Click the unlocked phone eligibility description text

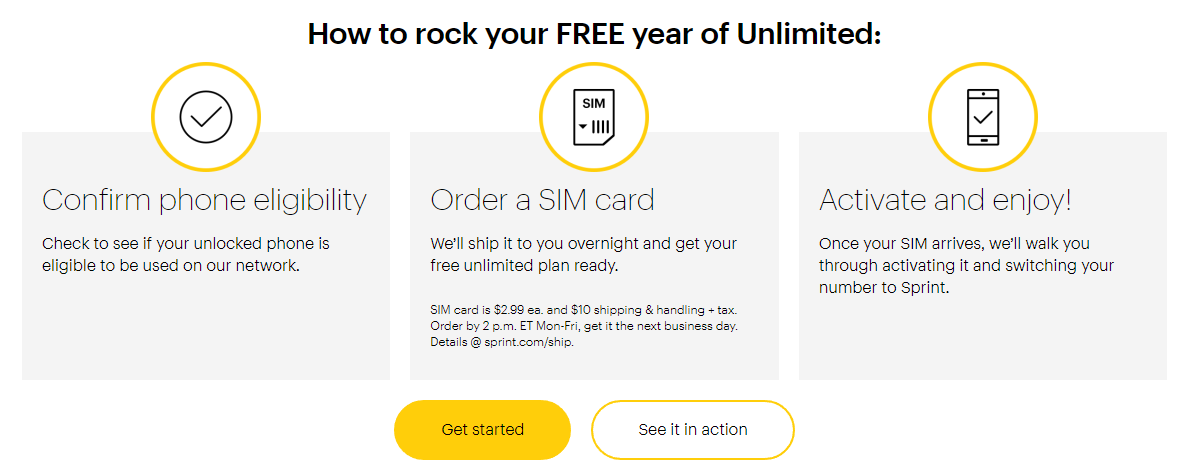[186, 254]
